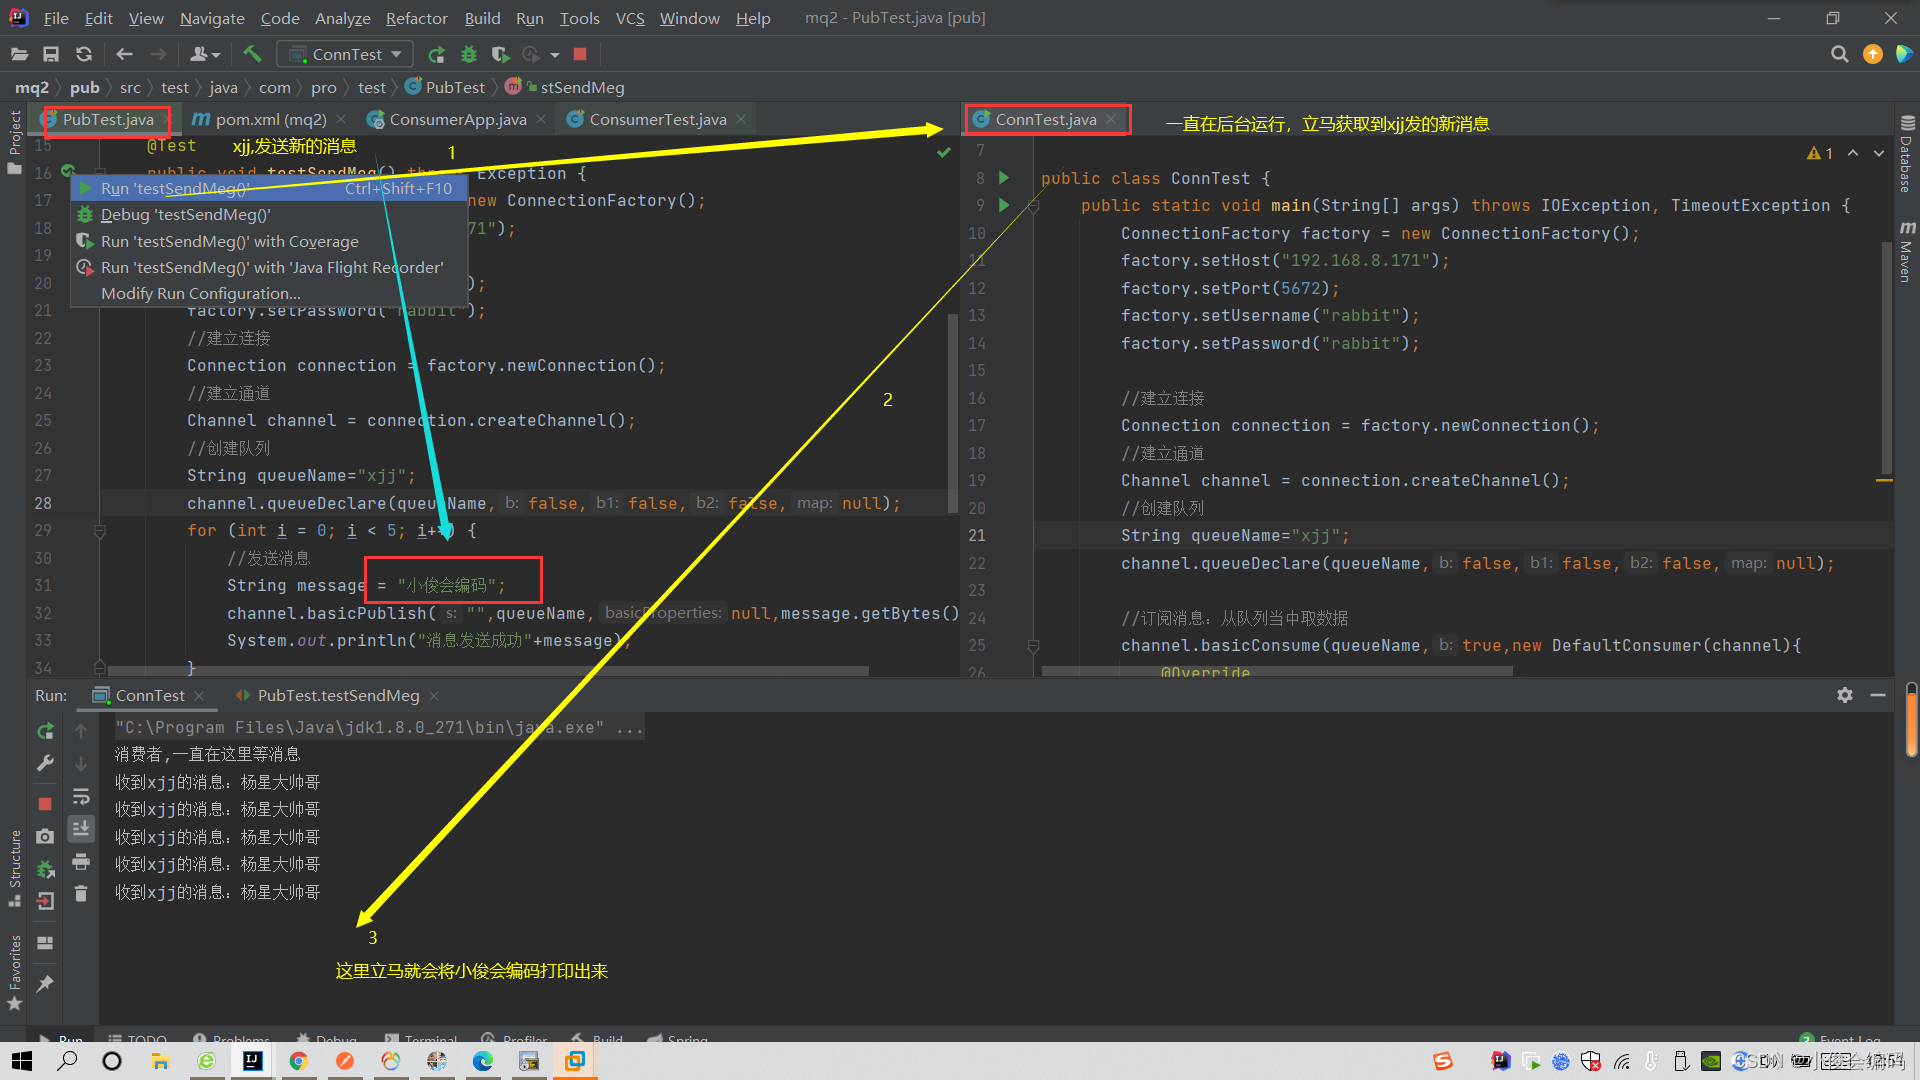
Task: Print the console output
Action: click(81, 862)
